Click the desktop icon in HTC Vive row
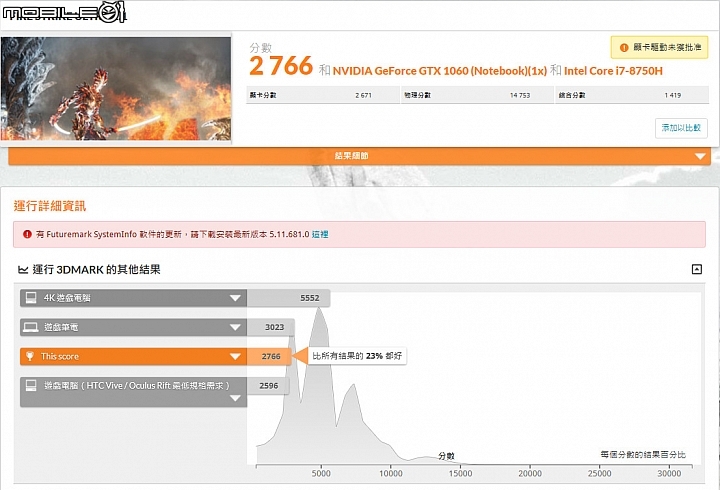The image size is (720, 490). pyautogui.click(x=31, y=385)
